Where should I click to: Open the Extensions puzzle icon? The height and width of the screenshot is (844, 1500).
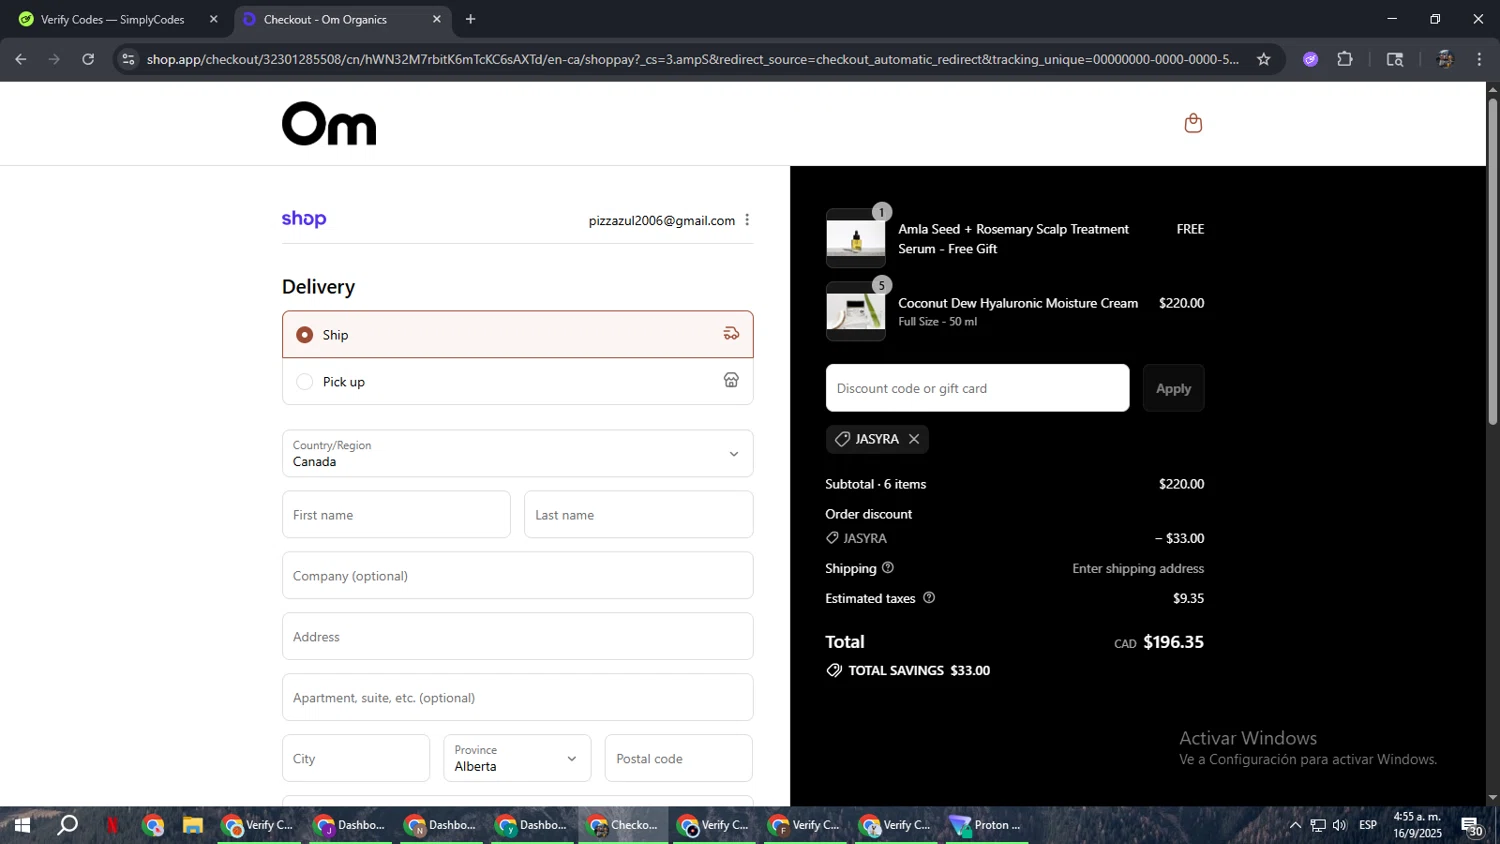point(1345,59)
